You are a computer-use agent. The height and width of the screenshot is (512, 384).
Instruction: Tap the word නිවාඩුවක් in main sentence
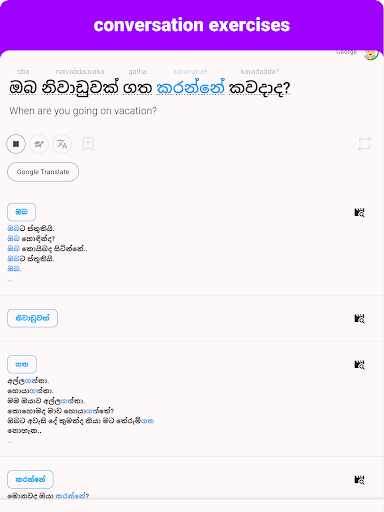click(80, 88)
